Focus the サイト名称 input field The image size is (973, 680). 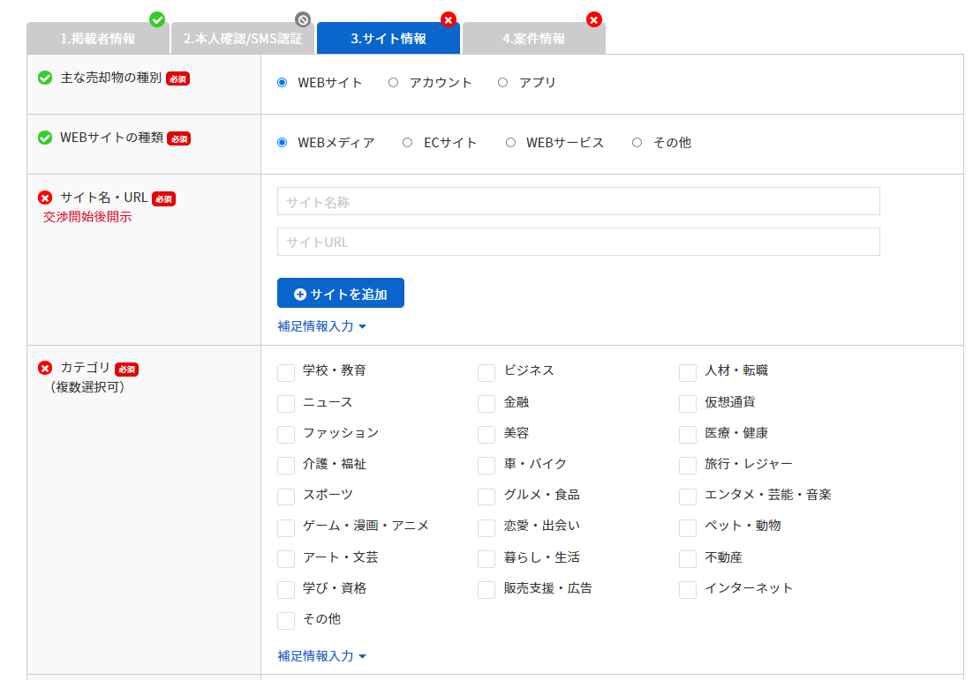coord(578,202)
